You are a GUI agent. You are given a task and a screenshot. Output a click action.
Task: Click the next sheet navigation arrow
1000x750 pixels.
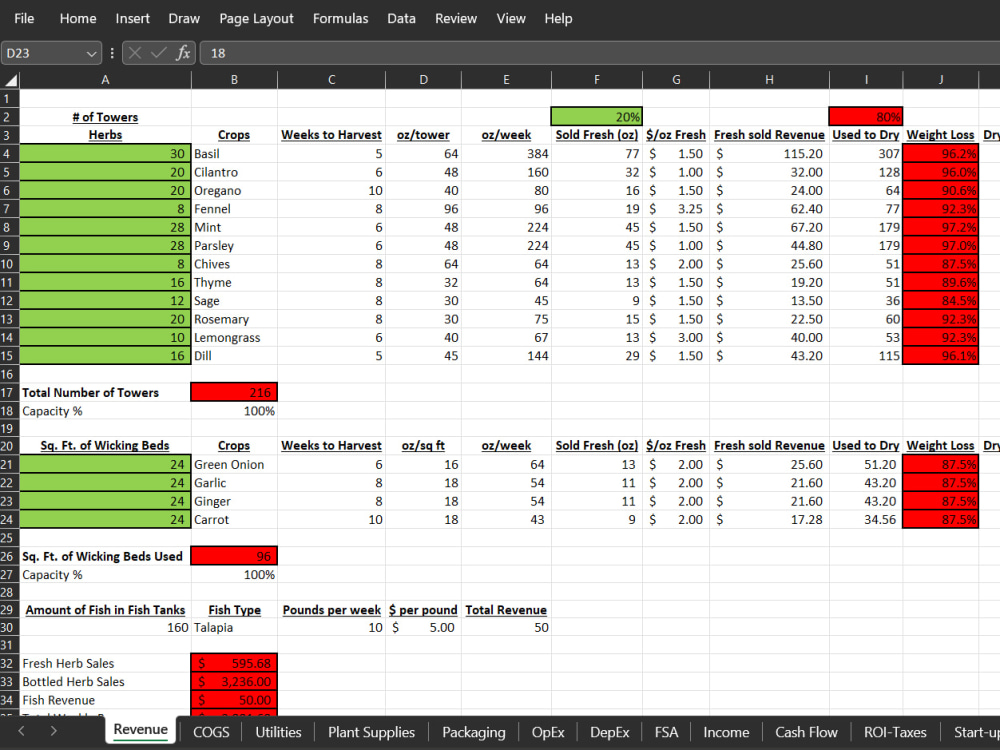tap(53, 731)
